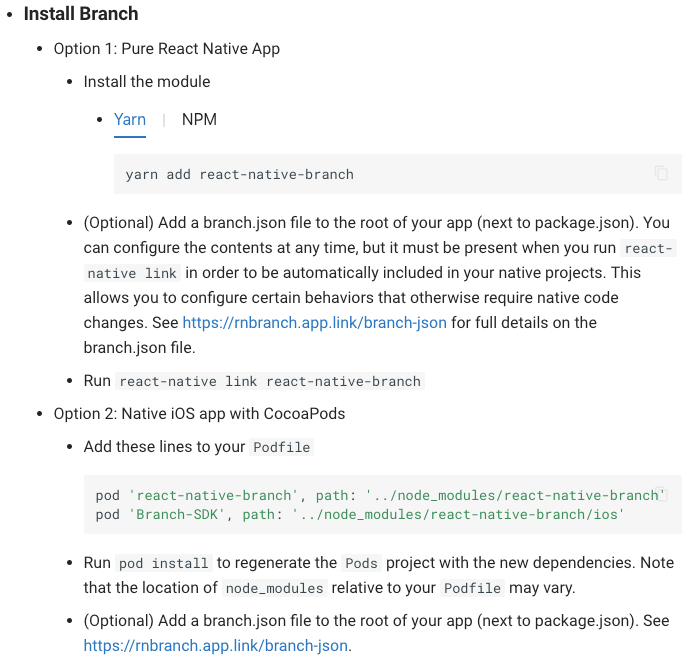This screenshot has width=696, height=666.
Task: Select the Yarn tab
Action: point(130,119)
